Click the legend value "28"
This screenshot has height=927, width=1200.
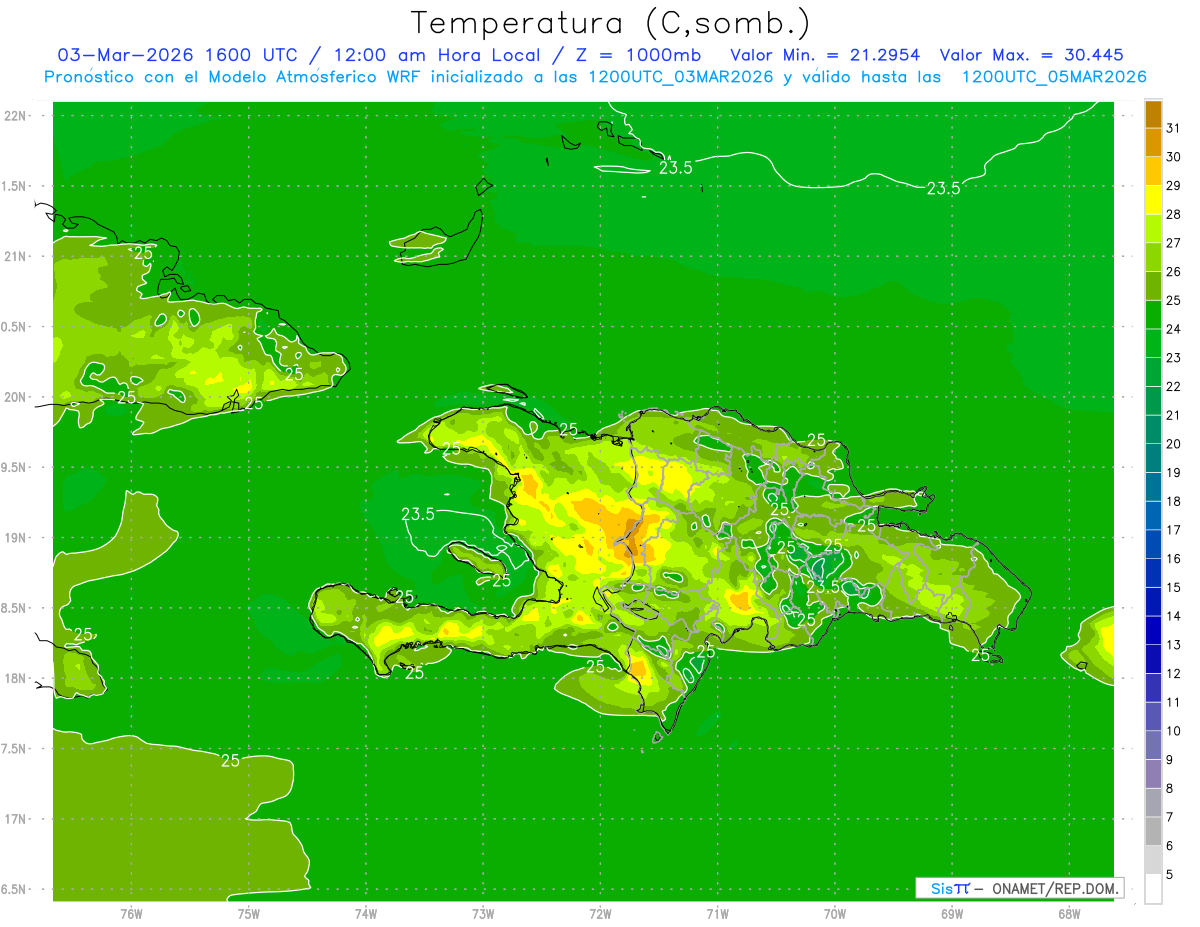pyautogui.click(x=1174, y=214)
